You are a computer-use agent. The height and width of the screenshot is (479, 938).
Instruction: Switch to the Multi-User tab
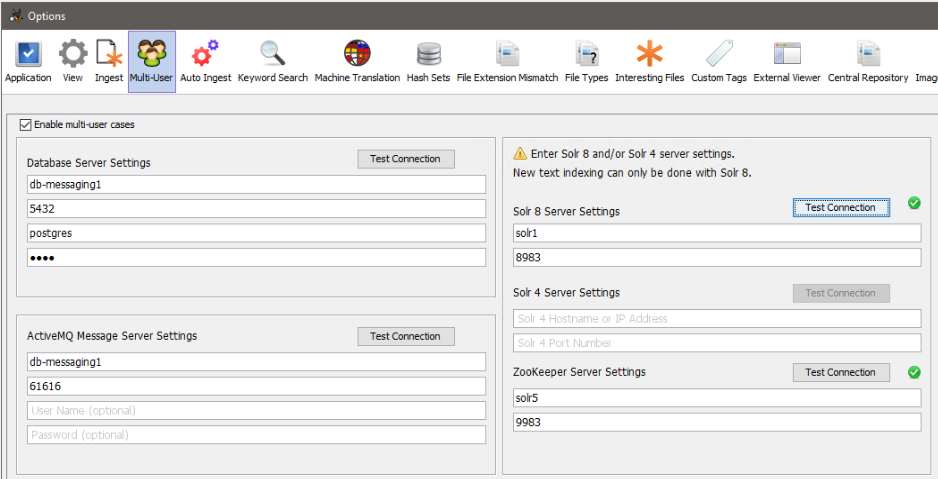152,60
